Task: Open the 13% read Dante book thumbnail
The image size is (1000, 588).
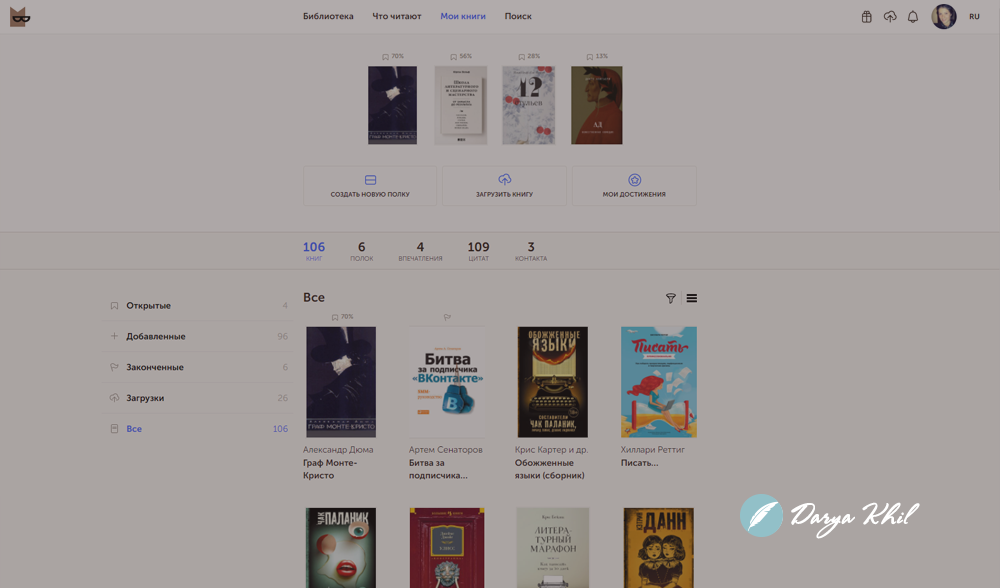Action: pos(596,105)
